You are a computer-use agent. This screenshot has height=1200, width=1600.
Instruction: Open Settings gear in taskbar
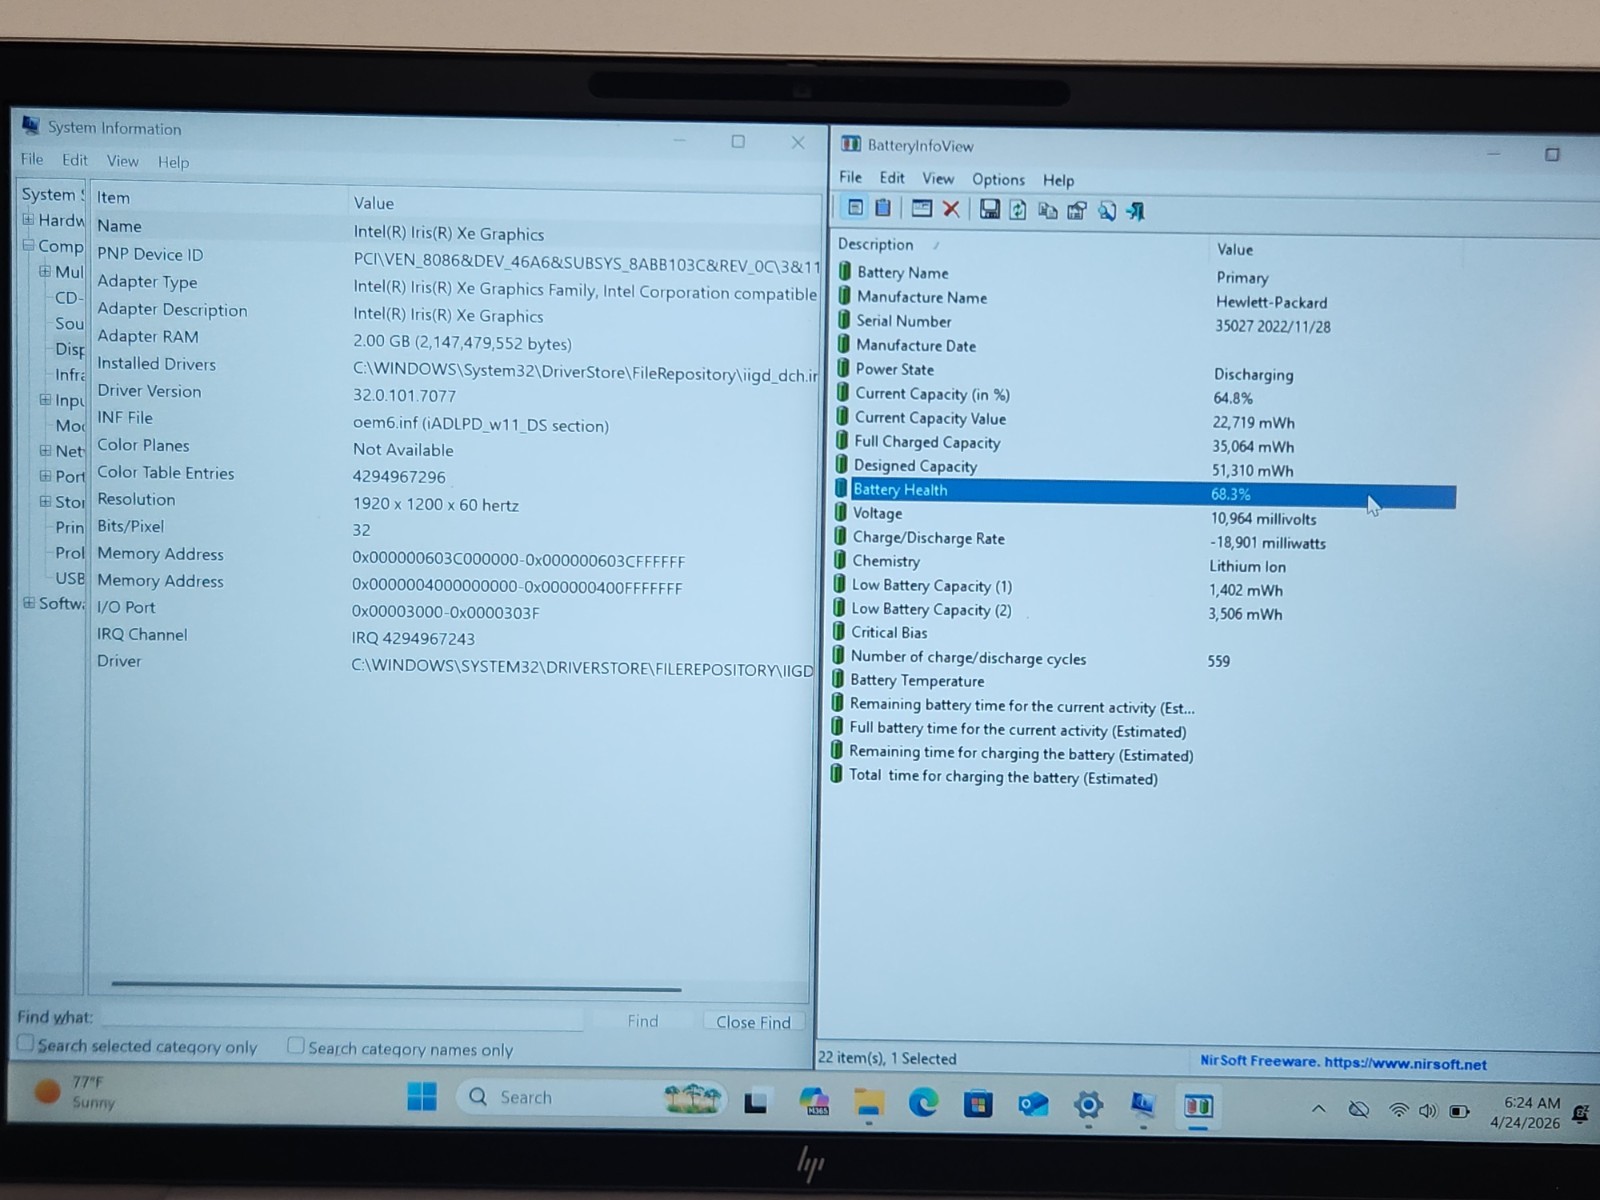tap(1088, 1105)
